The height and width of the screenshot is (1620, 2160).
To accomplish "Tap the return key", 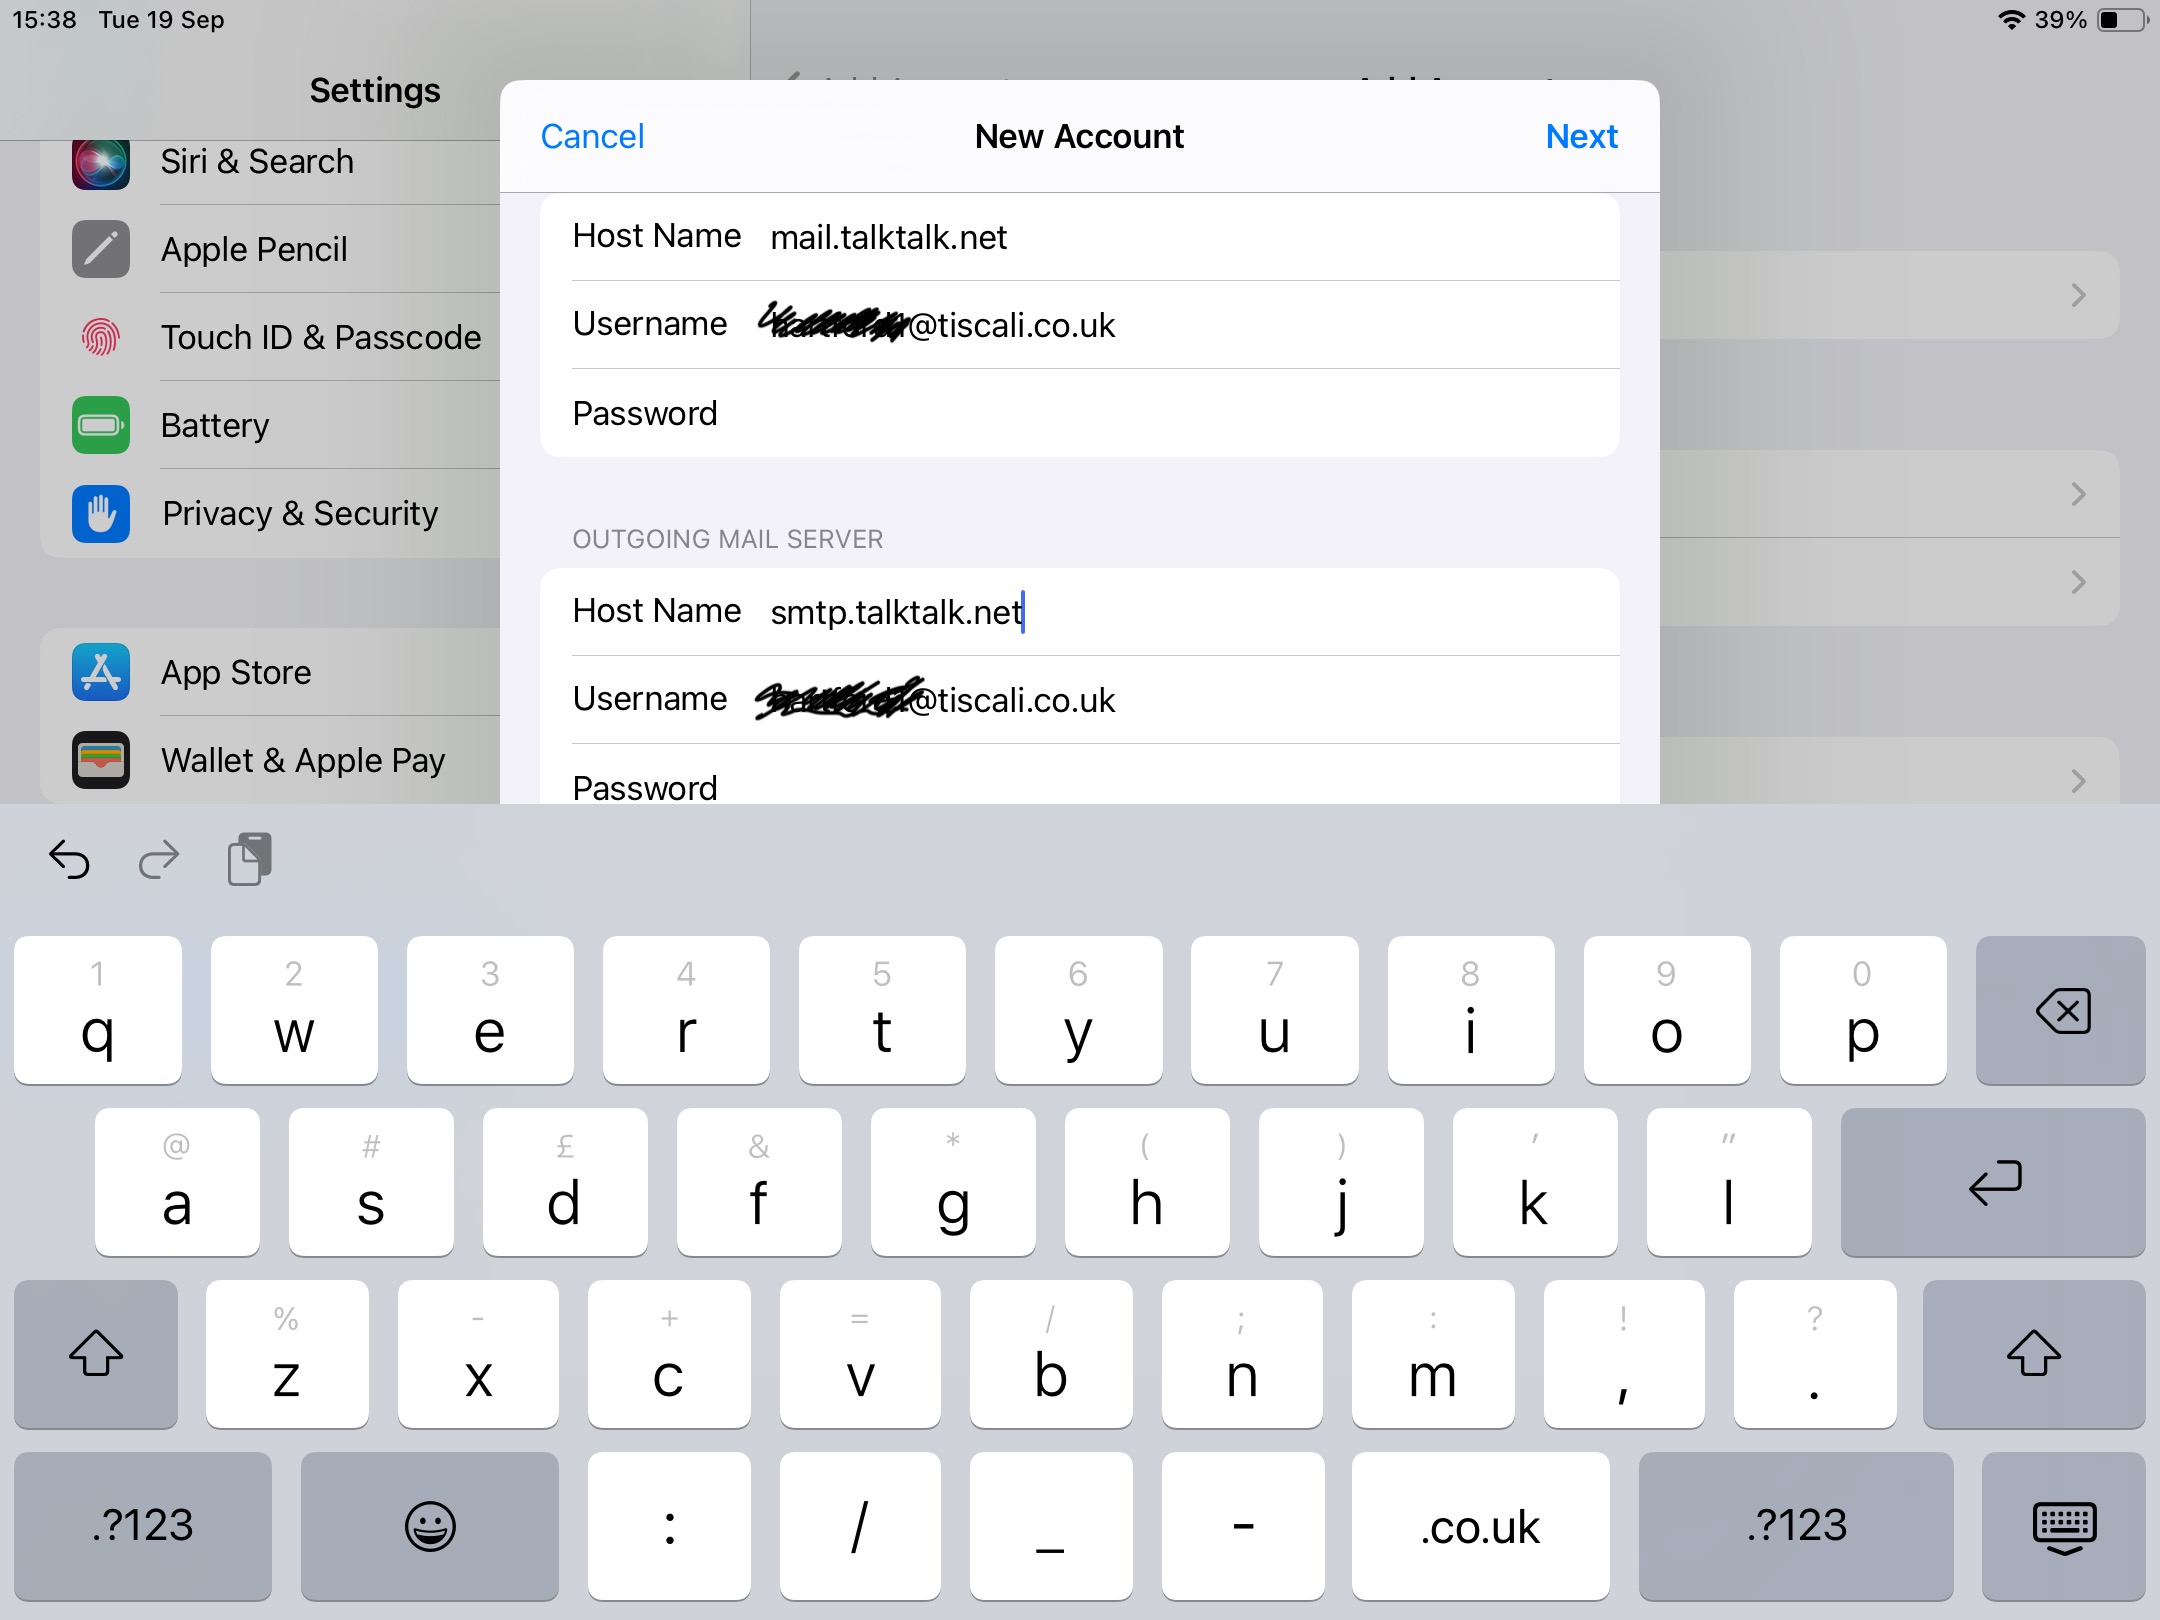I will pos(1993,1182).
